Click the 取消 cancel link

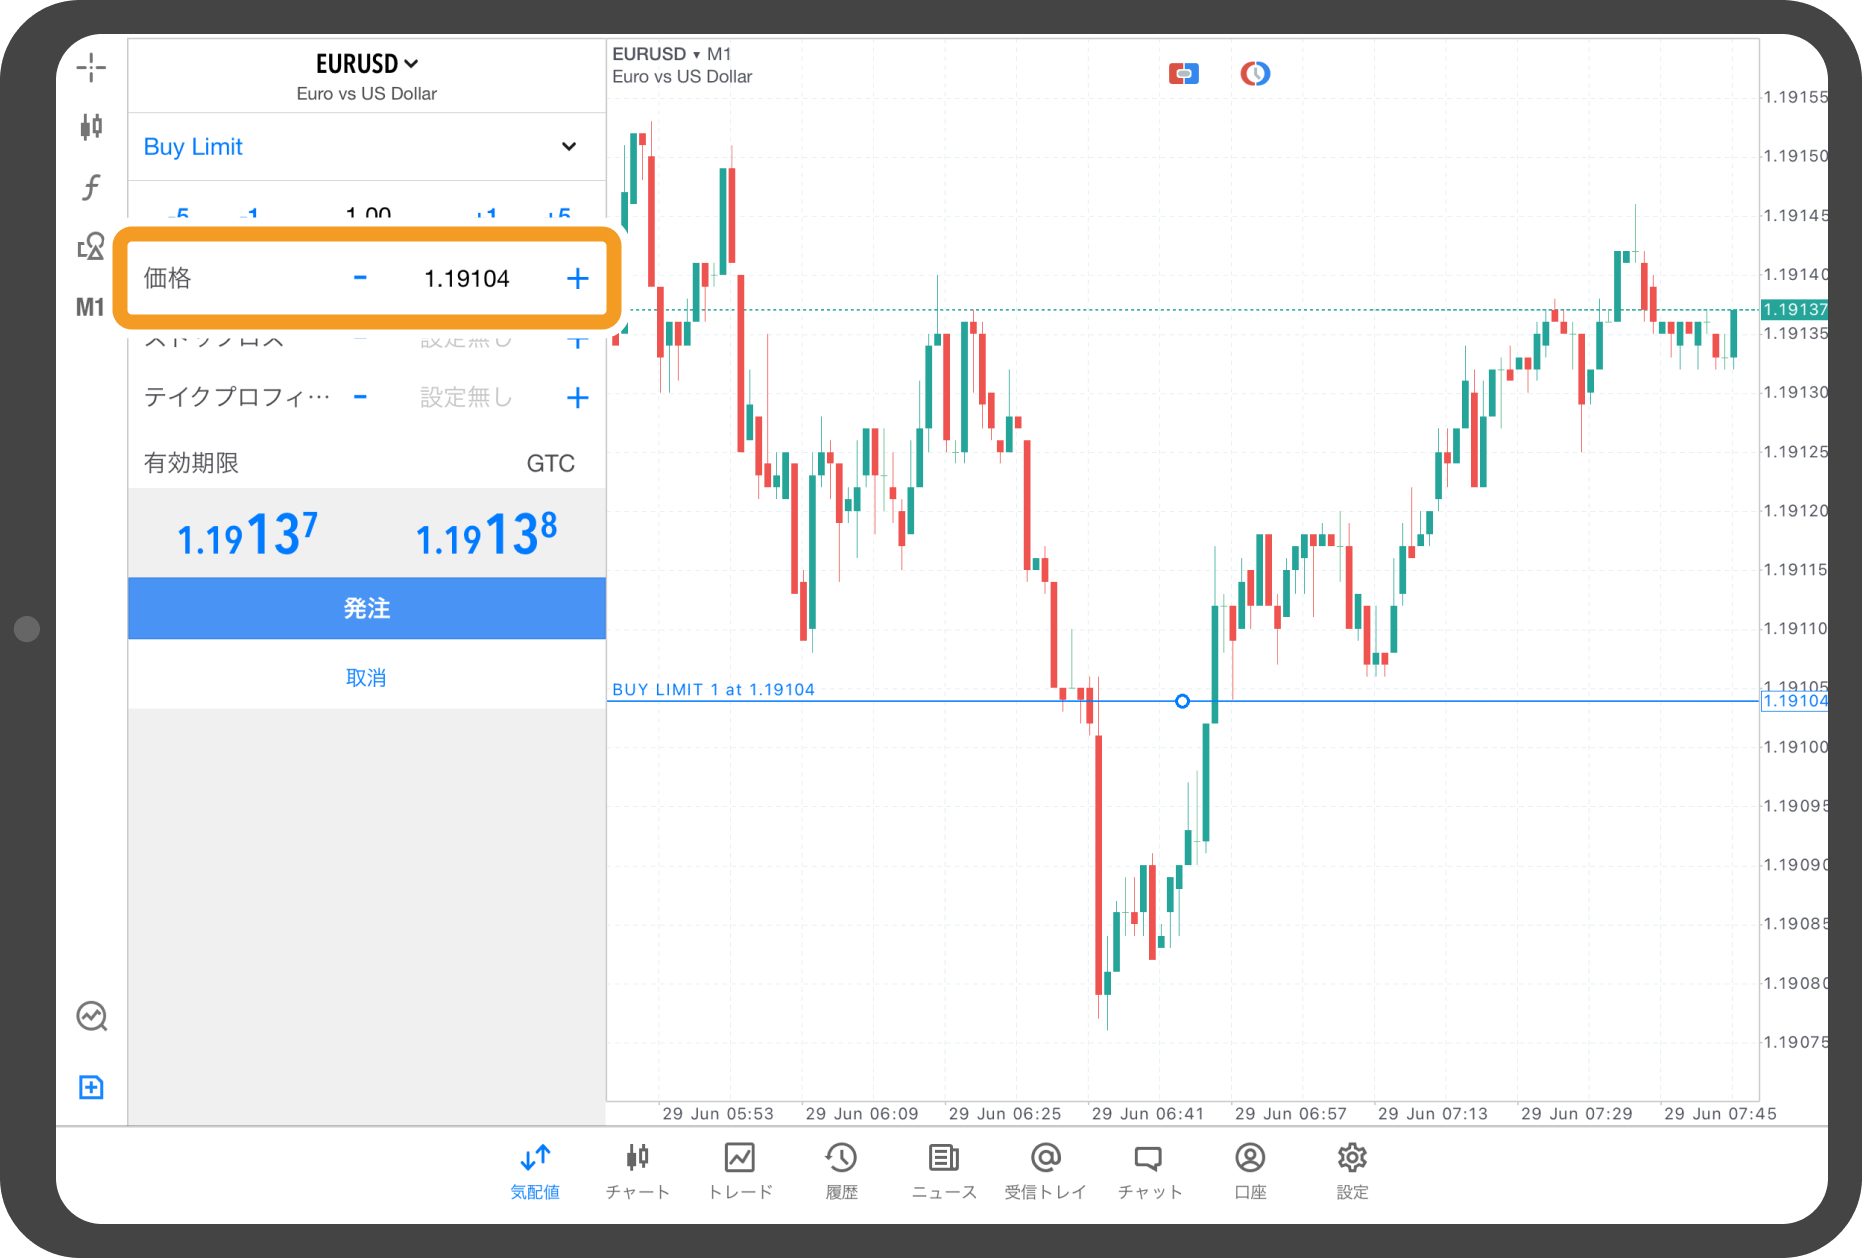(366, 678)
